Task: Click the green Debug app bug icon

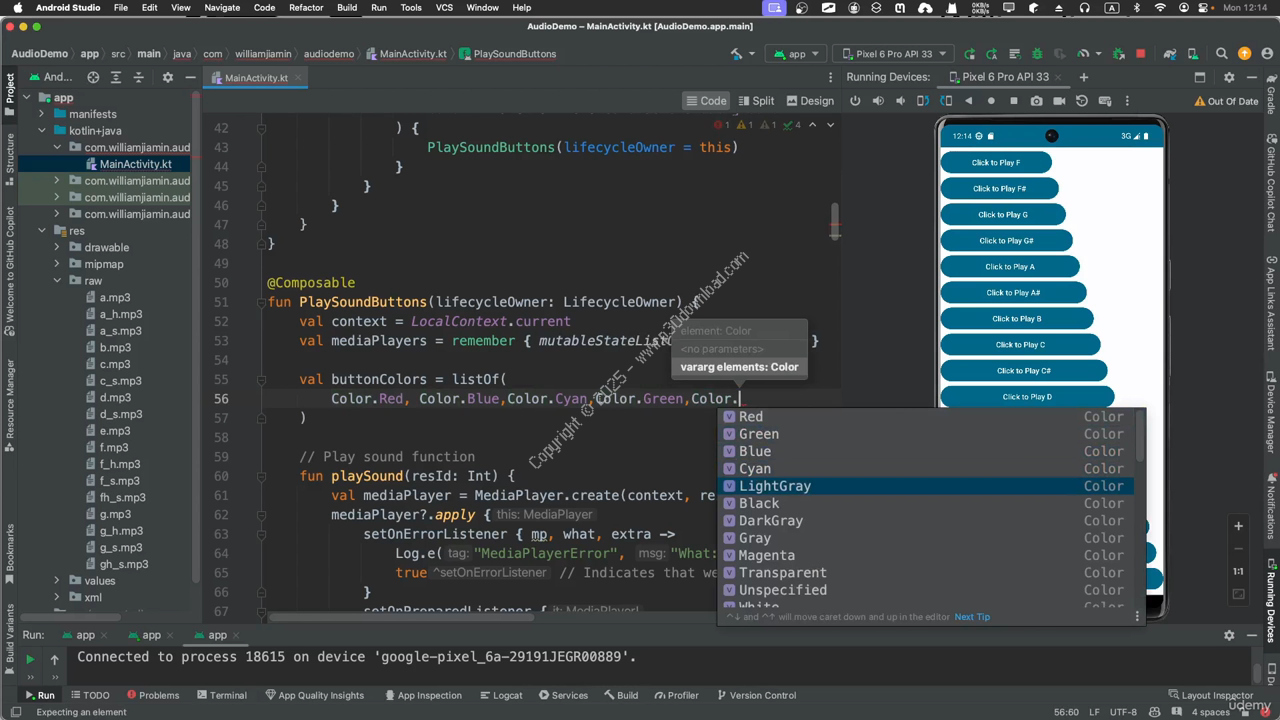Action: tap(1037, 54)
